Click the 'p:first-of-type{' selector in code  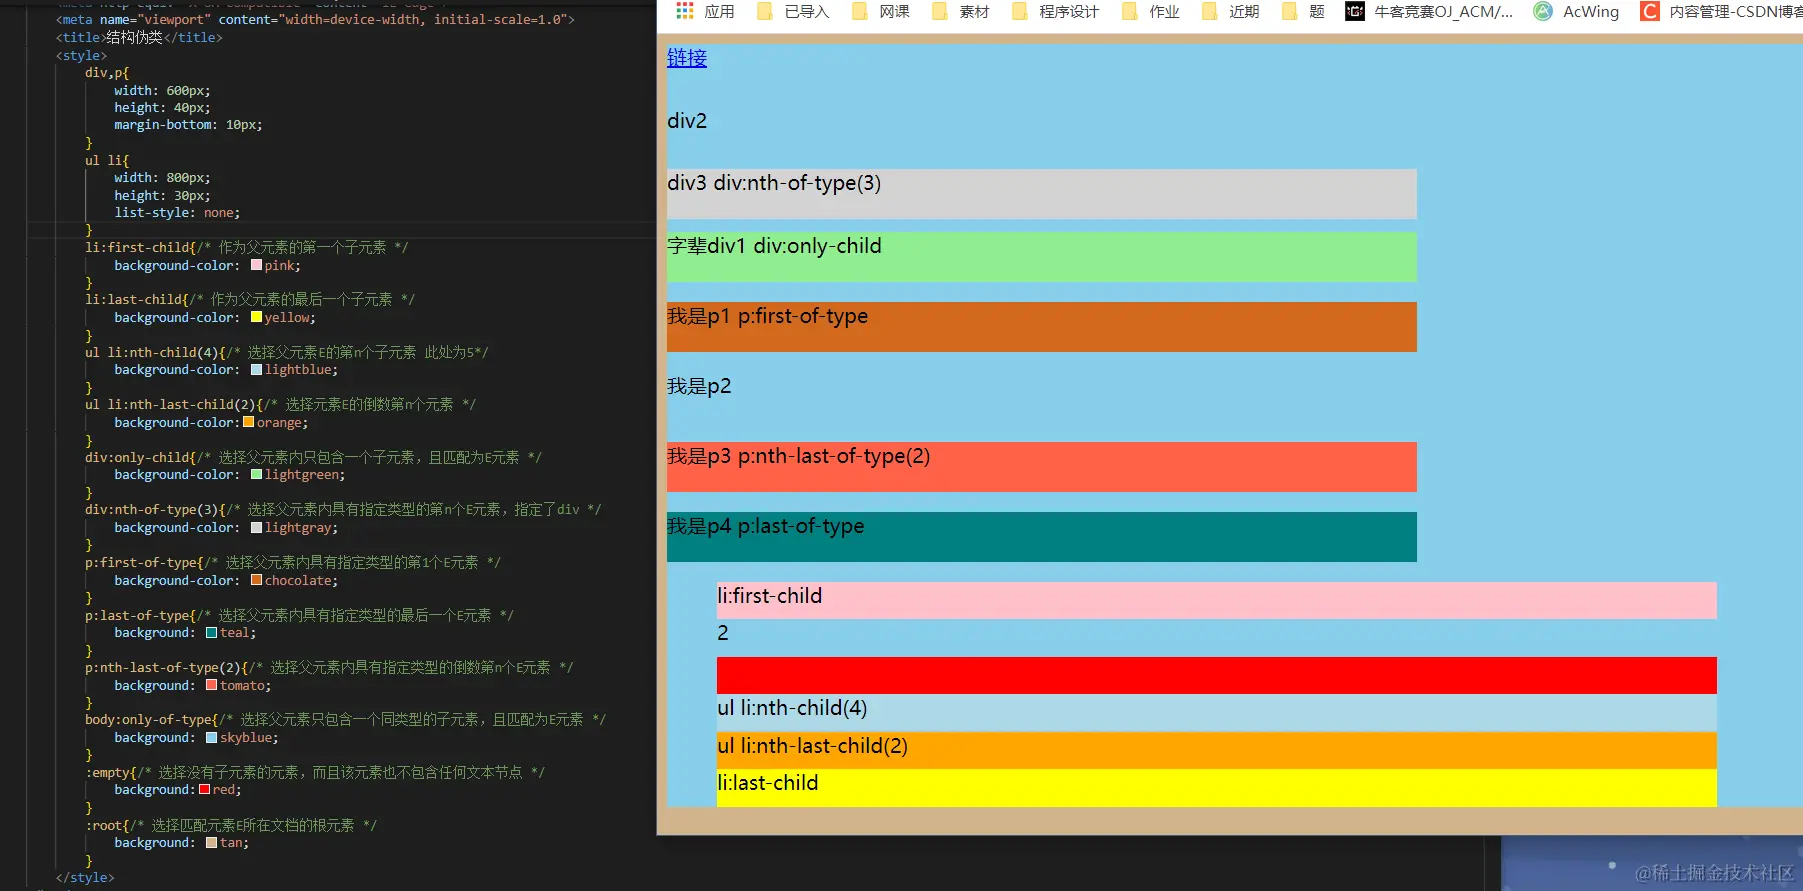[146, 562]
